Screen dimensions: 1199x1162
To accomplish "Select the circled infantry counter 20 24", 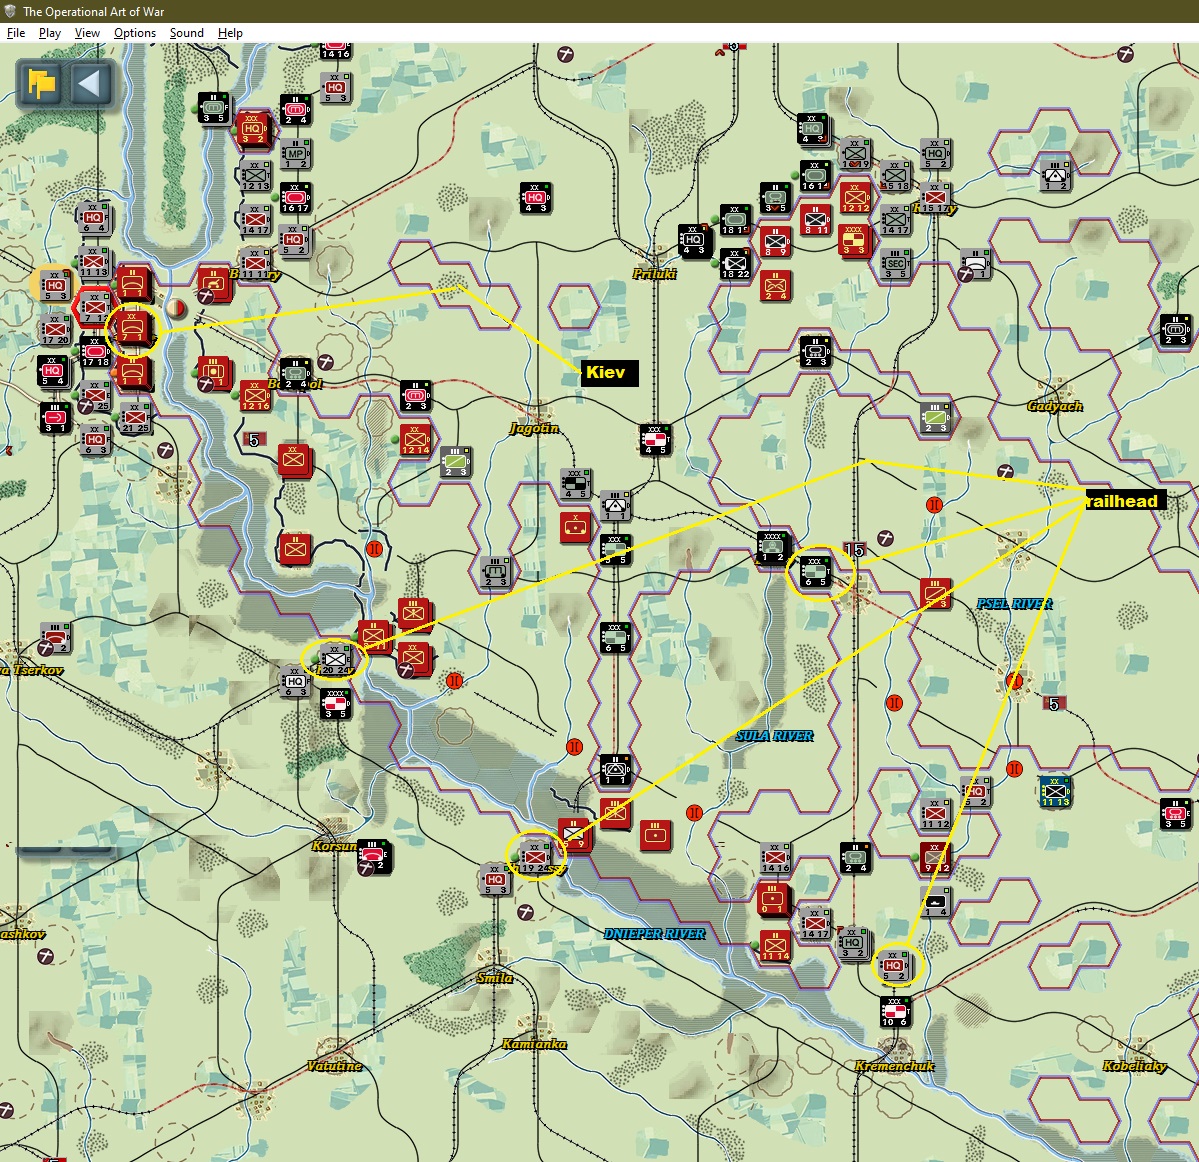I will click(x=334, y=660).
